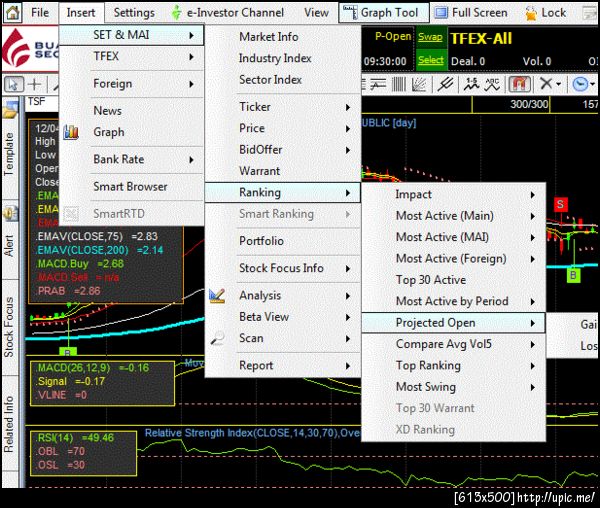
Task: Click the alert speaker icon
Action: coord(10,213)
